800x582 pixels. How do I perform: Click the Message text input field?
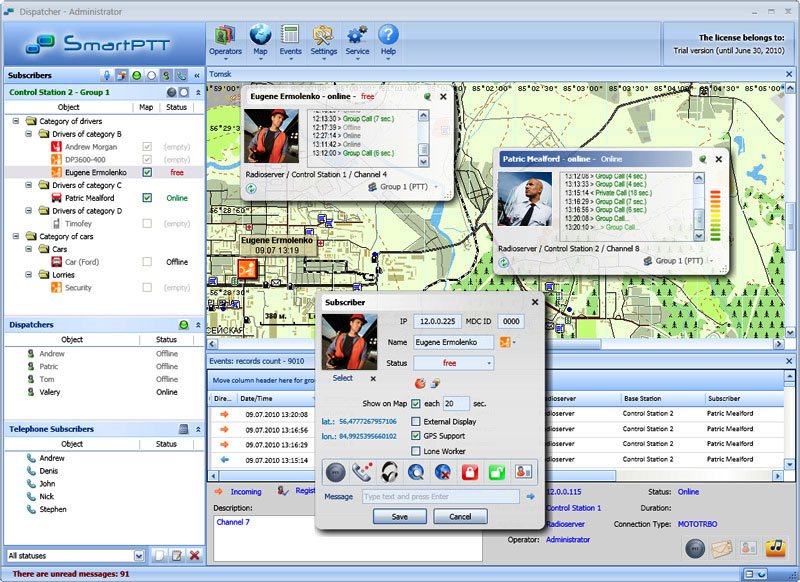pyautogui.click(x=440, y=496)
